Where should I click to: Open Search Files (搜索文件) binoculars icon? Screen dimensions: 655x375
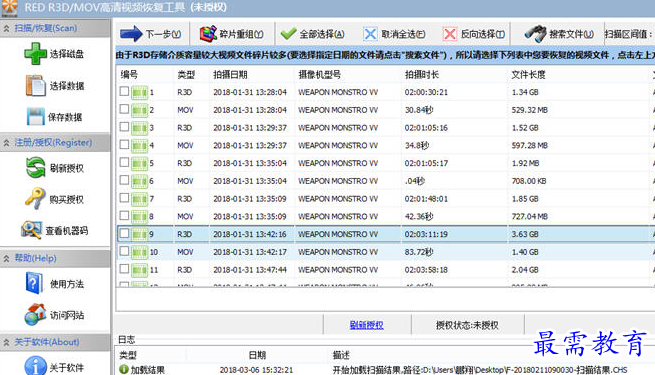point(536,34)
